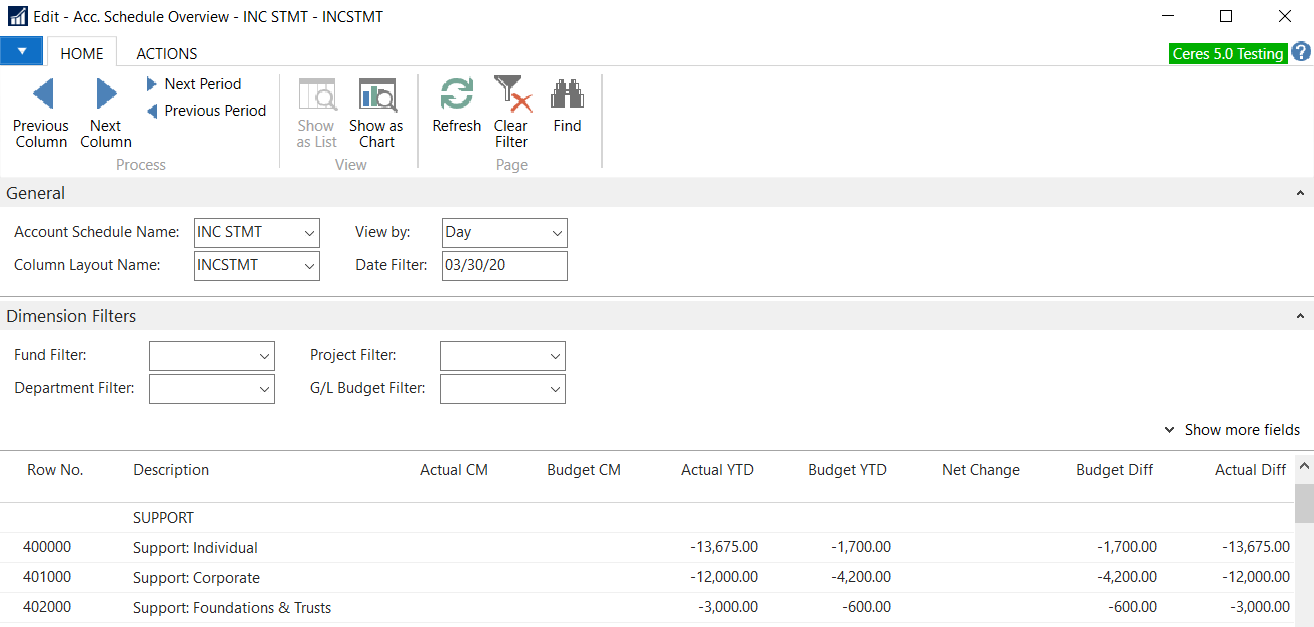This screenshot has width=1314, height=627.
Task: Select Next Period
Action: click(200, 83)
